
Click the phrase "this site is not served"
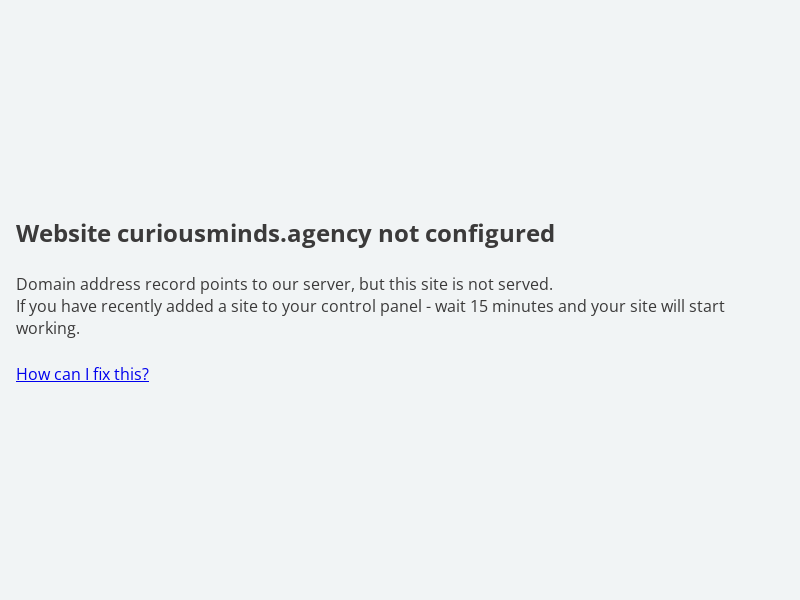tap(470, 284)
